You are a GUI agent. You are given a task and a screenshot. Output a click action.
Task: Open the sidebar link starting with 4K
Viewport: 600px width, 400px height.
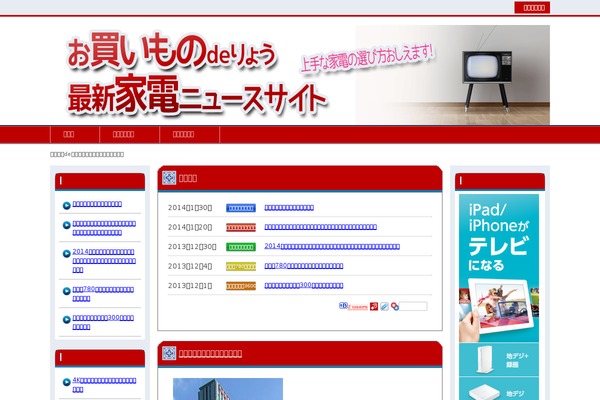pos(104,385)
